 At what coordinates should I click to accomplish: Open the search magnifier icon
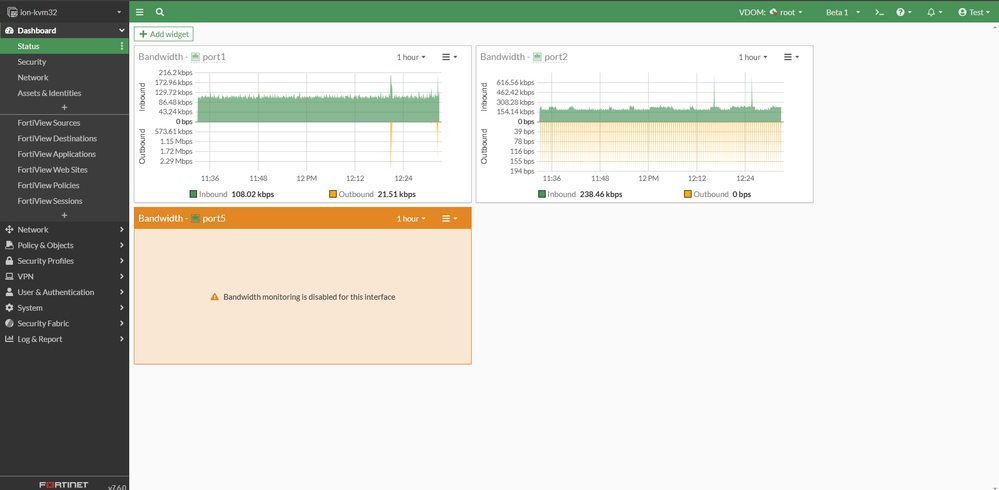coord(159,12)
